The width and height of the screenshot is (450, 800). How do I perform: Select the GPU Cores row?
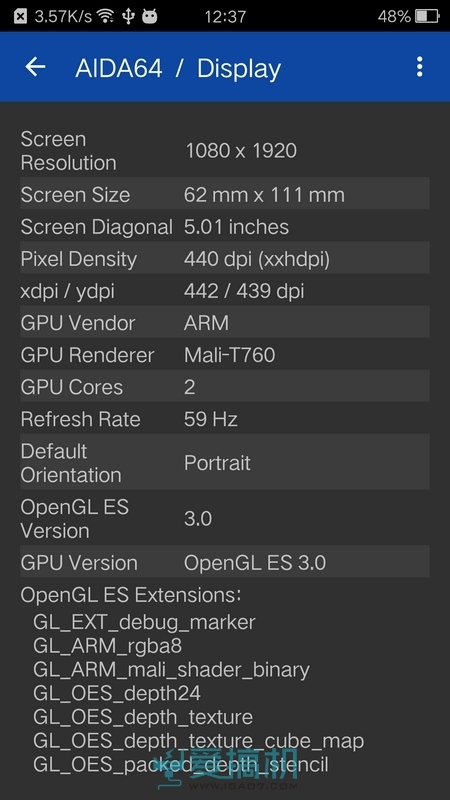[225, 387]
